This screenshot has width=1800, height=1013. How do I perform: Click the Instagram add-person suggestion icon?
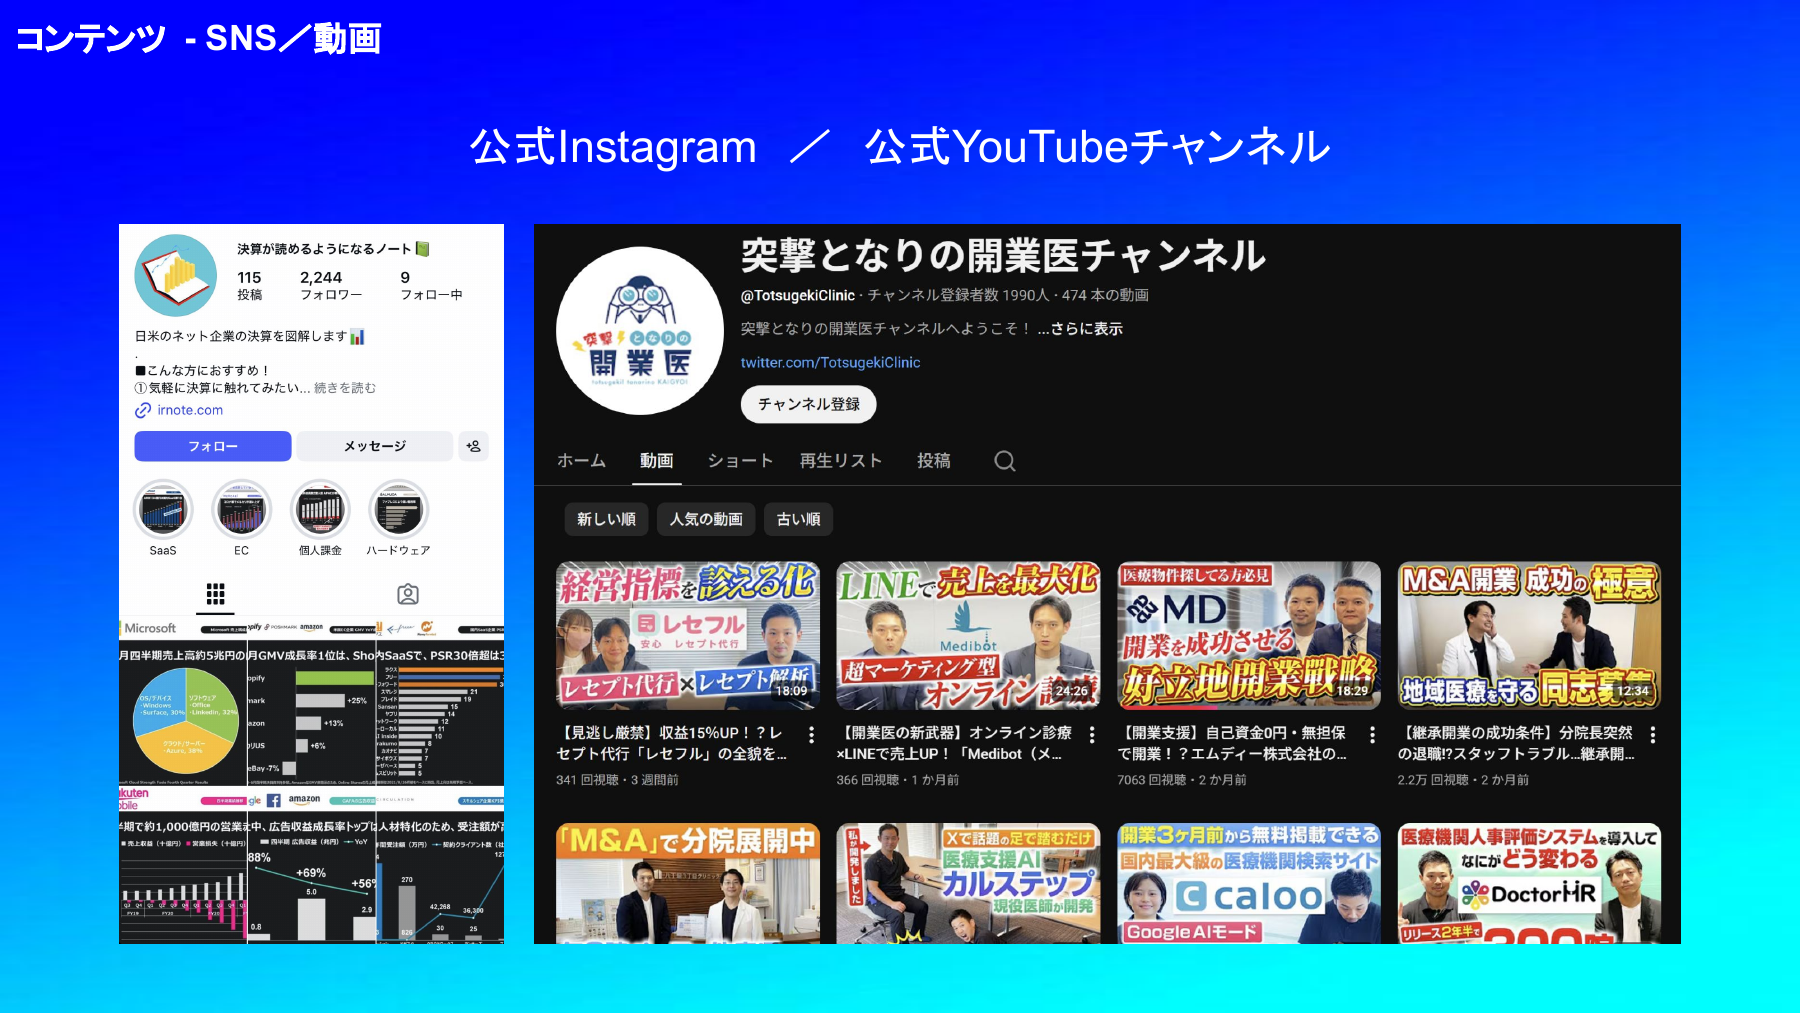(x=474, y=446)
